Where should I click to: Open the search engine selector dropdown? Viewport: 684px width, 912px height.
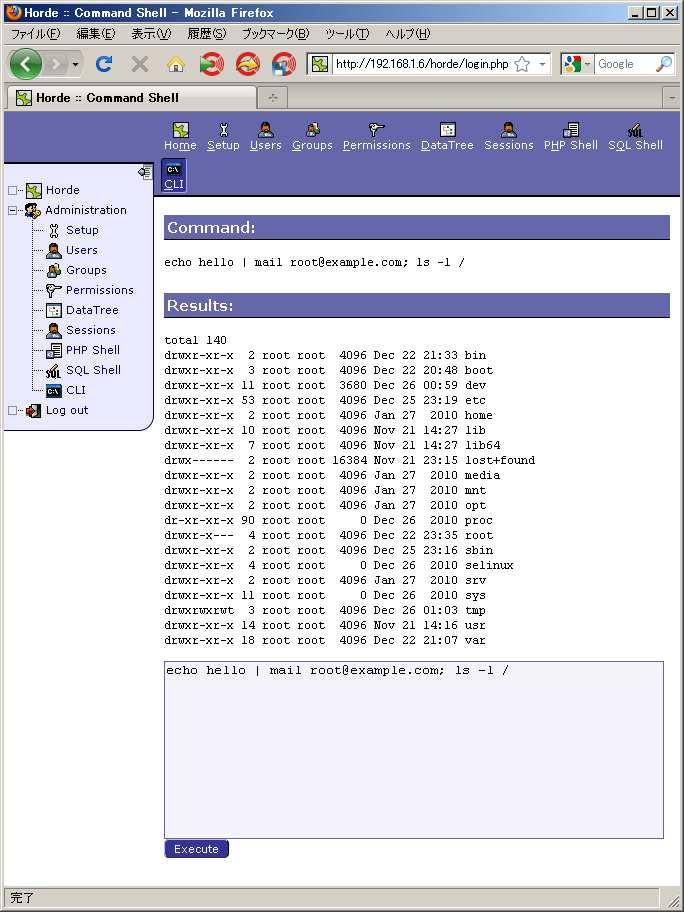pos(579,64)
